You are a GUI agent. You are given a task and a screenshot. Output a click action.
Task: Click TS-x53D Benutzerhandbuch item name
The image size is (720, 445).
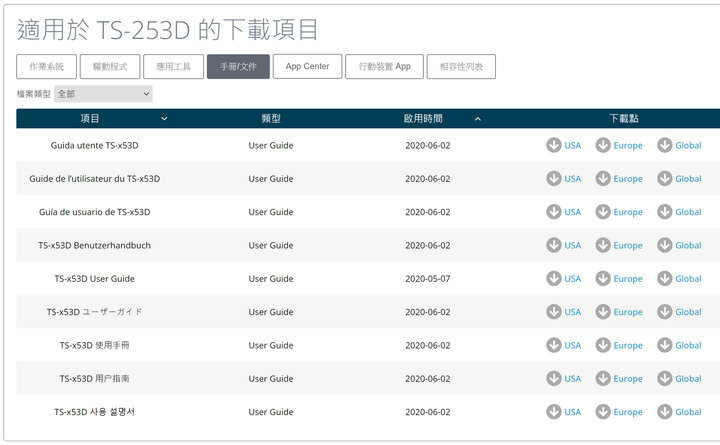coord(95,245)
